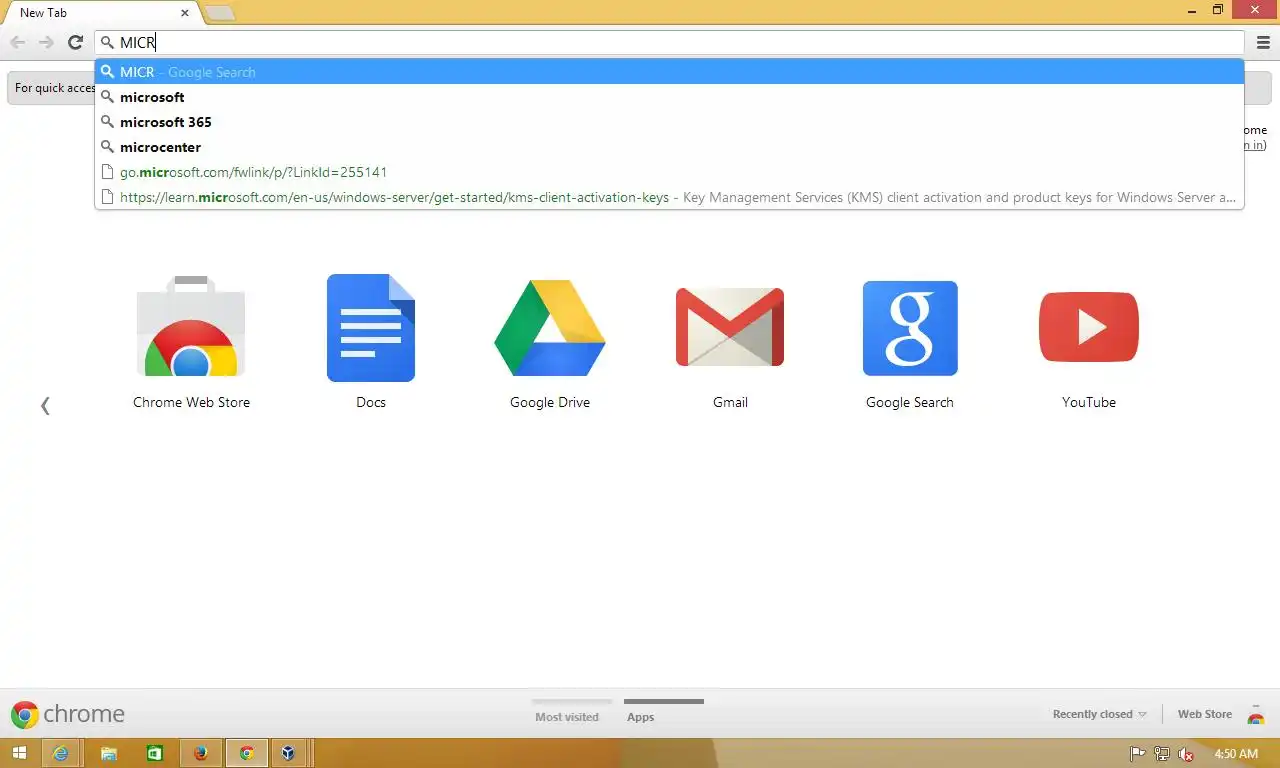Screen dimensions: 1280x768
Task: Choose the 'microsoft' search suggestion
Action: (x=669, y=97)
